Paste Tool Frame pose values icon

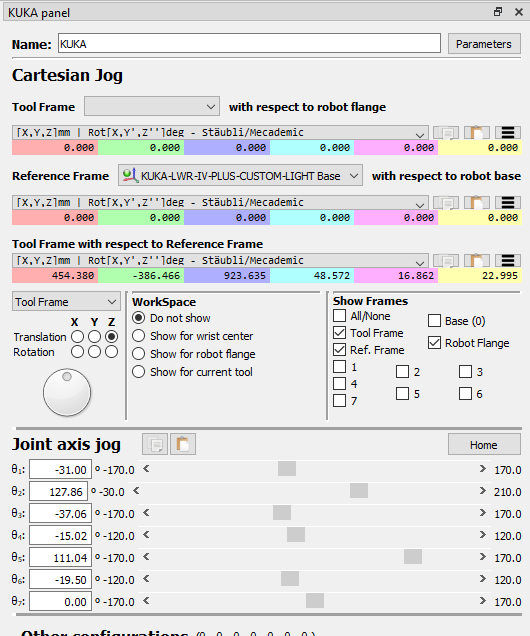coord(477,132)
